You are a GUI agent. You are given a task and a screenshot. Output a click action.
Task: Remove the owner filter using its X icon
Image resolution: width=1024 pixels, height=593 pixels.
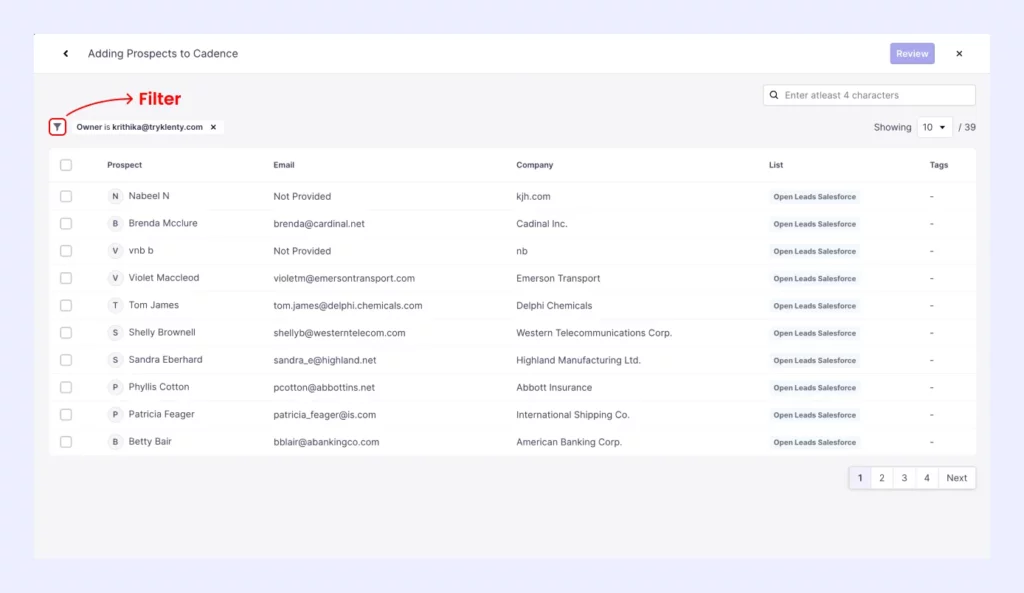coord(211,127)
